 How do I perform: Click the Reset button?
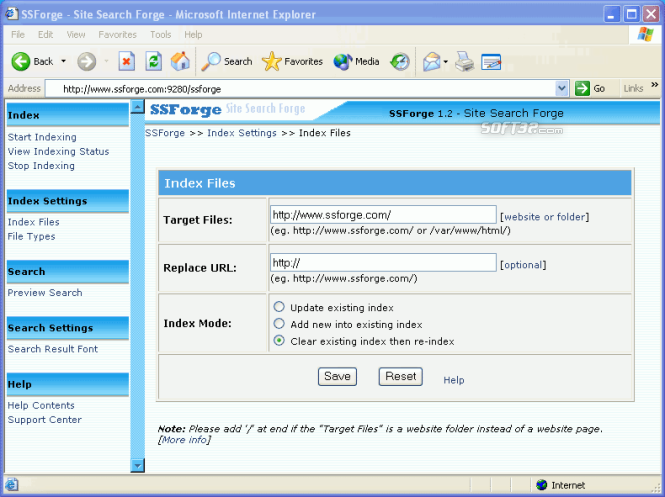pos(400,377)
